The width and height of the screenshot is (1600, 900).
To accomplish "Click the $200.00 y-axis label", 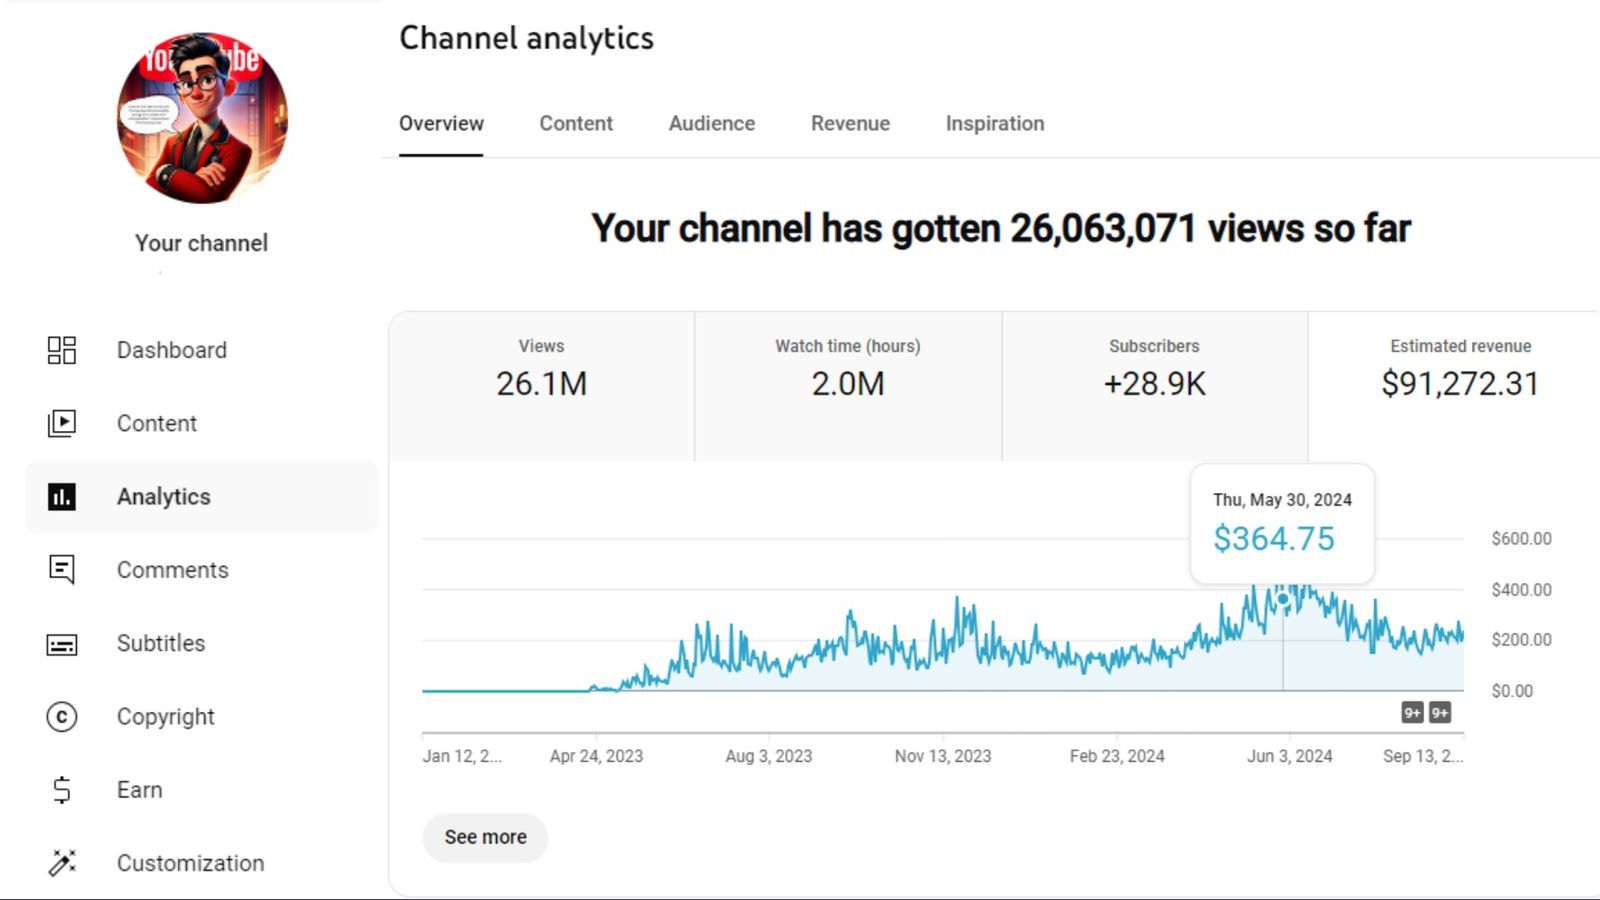I will pos(1522,639).
